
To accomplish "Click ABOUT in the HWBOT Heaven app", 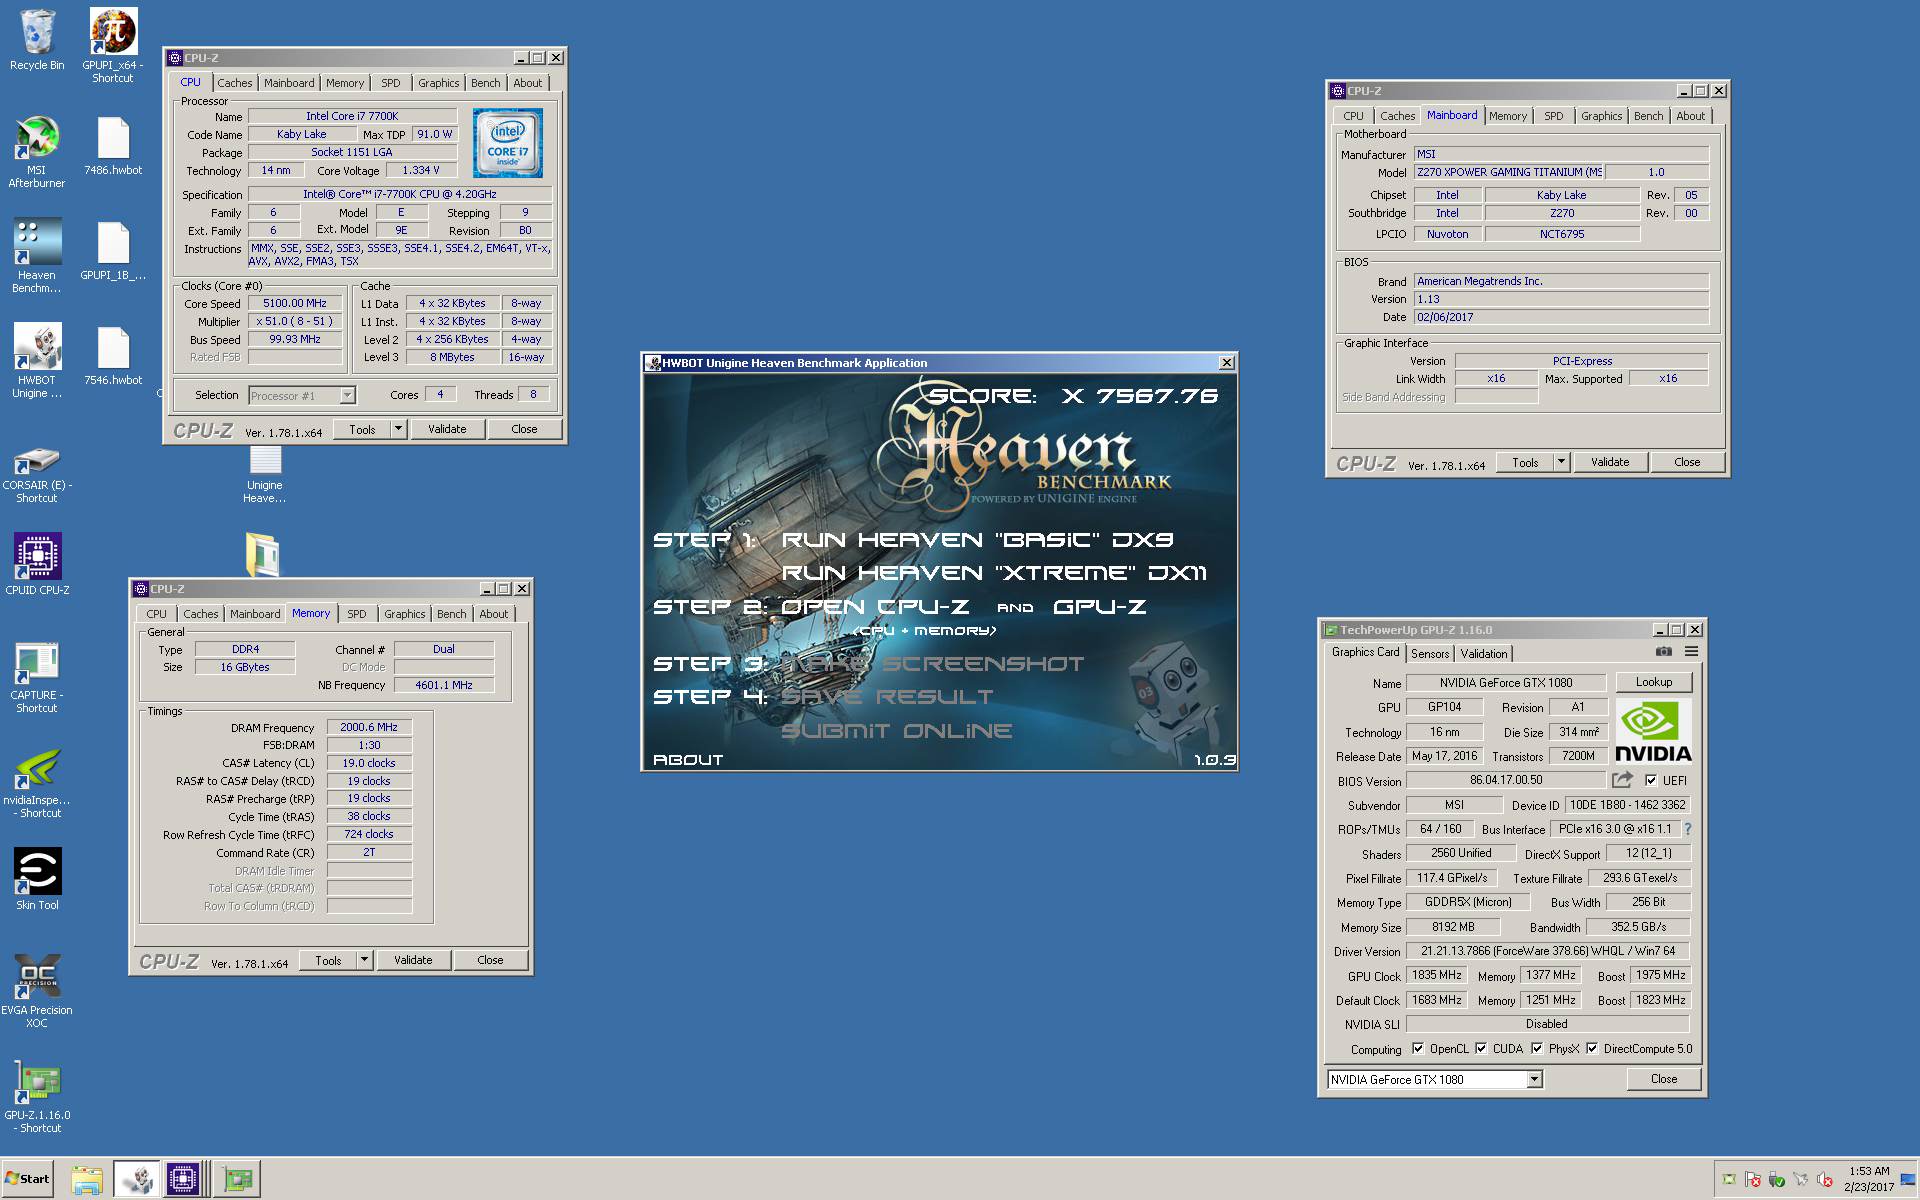I will (688, 760).
